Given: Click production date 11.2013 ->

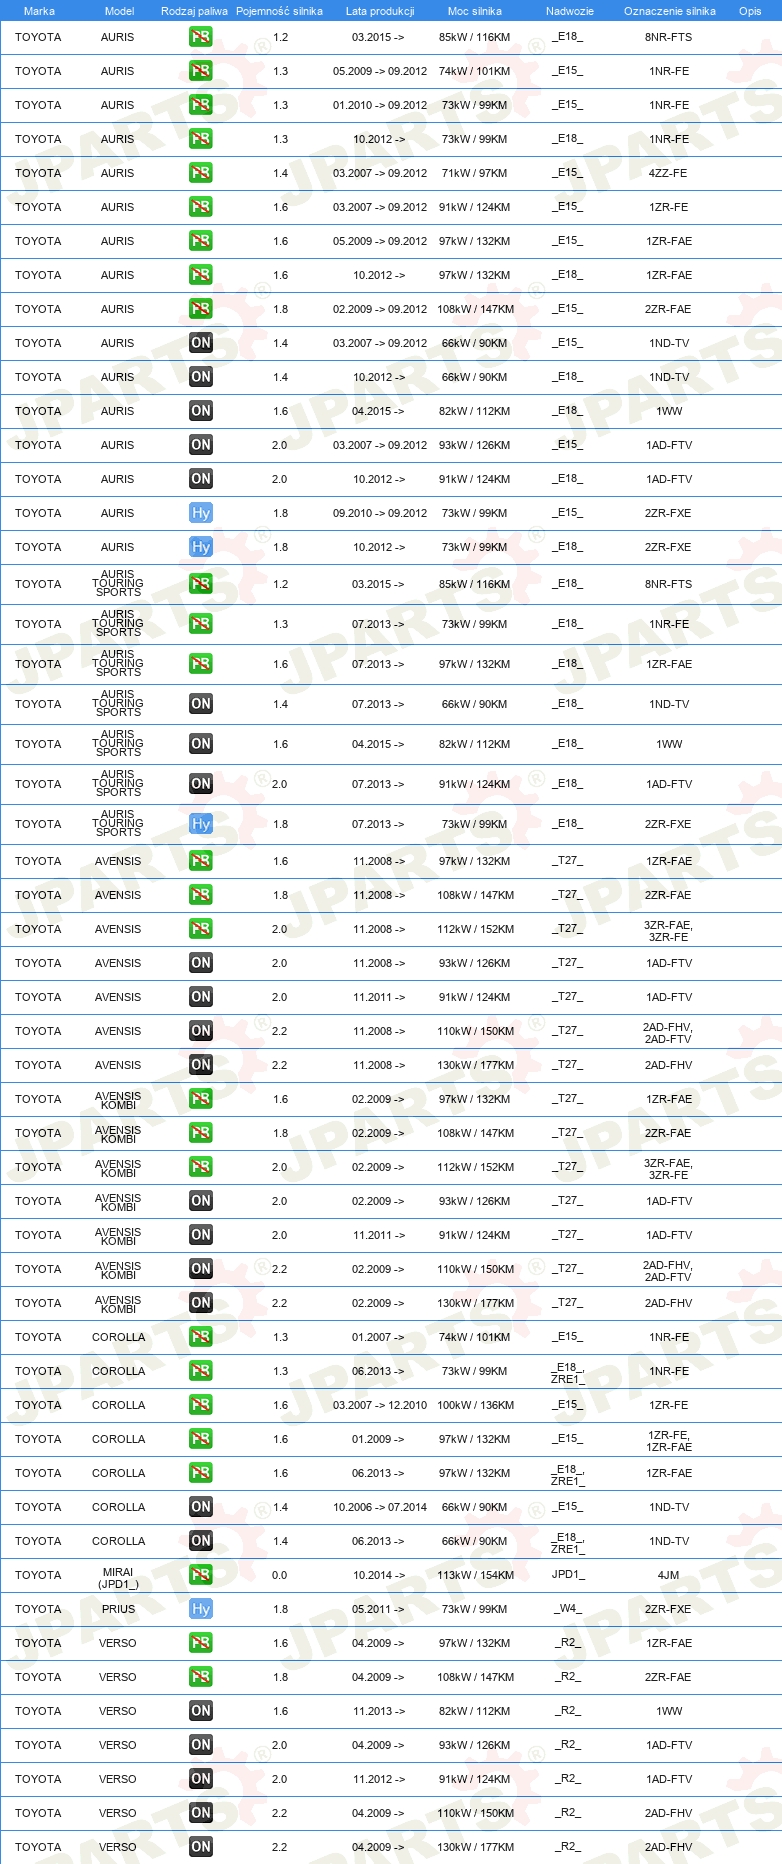Looking at the screenshot, I should click(379, 1711).
